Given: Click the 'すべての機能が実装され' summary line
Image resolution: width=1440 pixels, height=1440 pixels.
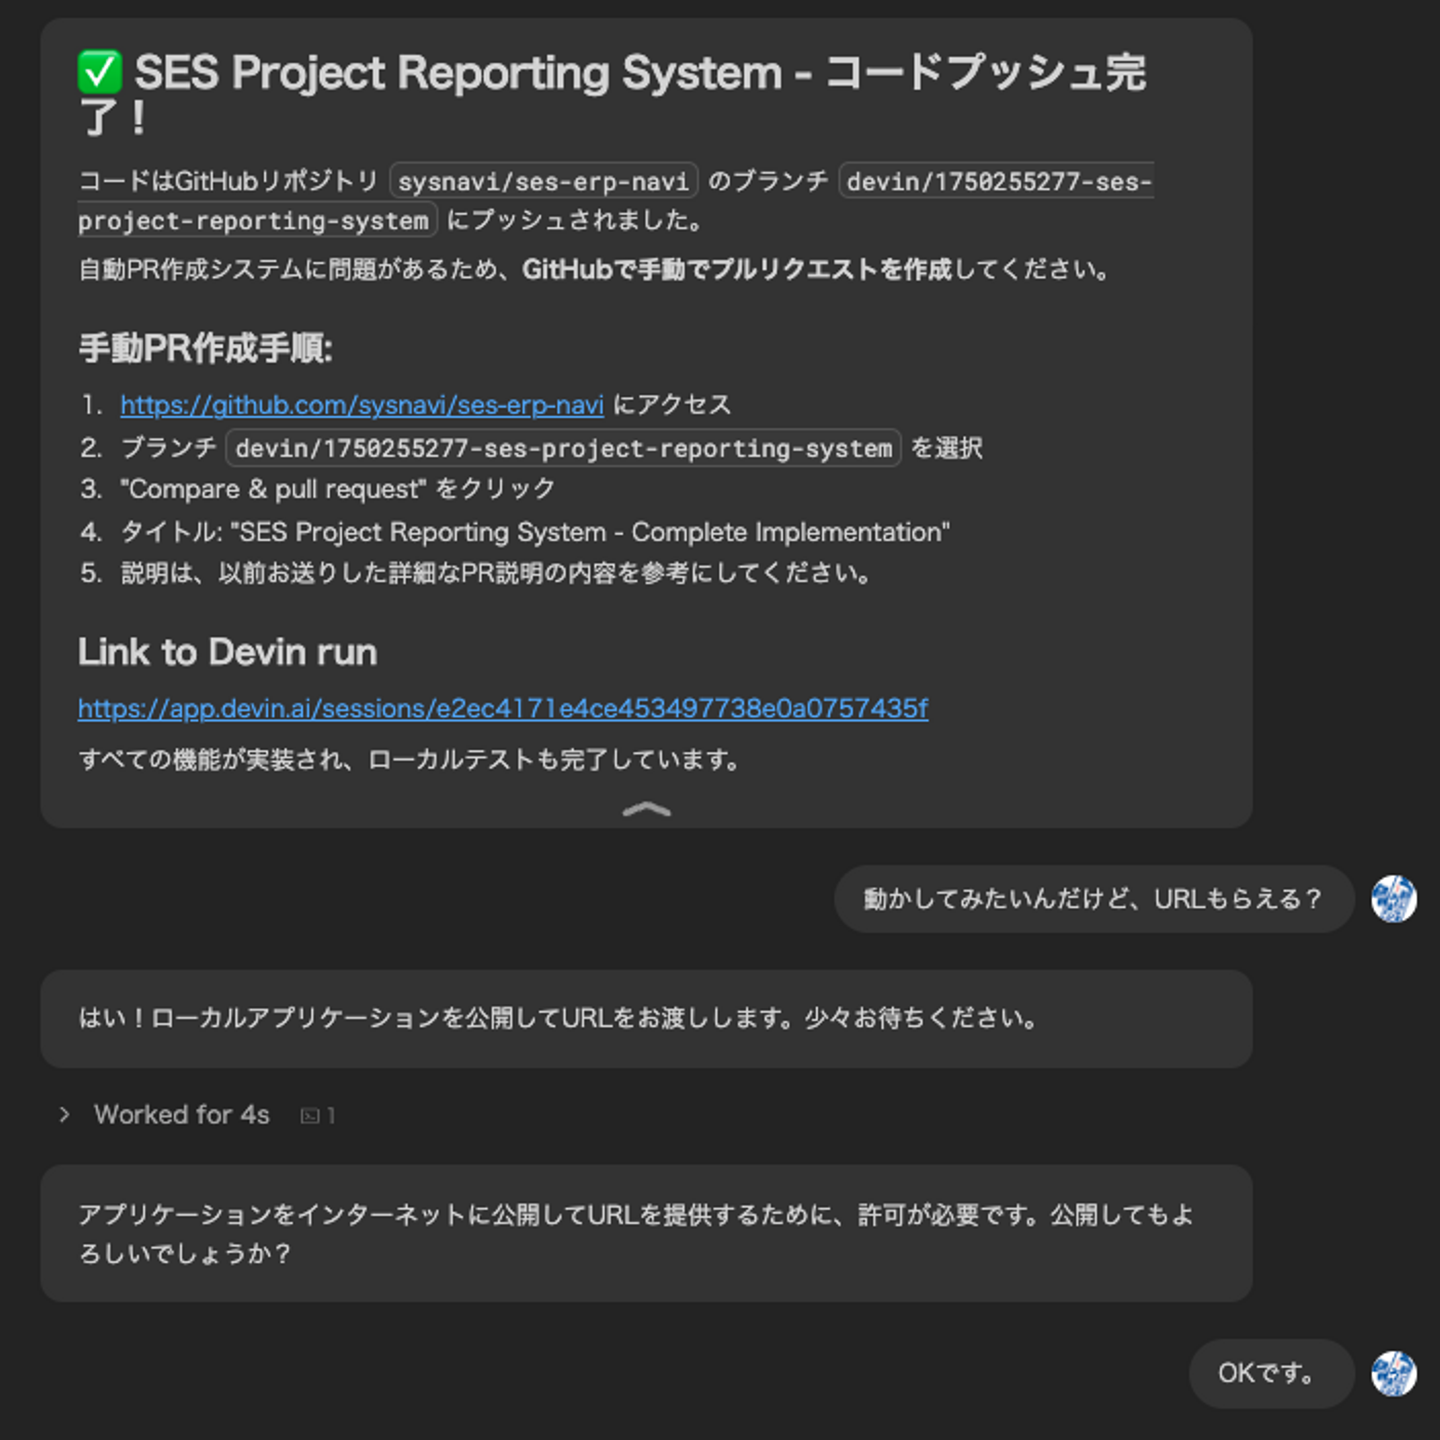Looking at the screenshot, I should pos(411,760).
